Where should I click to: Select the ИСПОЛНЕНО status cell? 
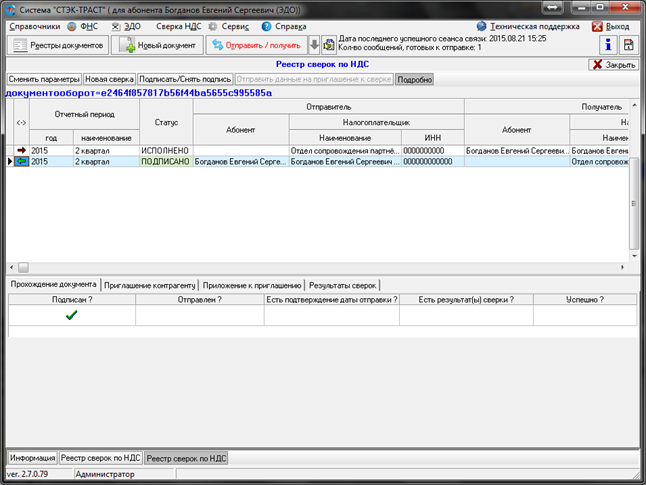(x=166, y=151)
